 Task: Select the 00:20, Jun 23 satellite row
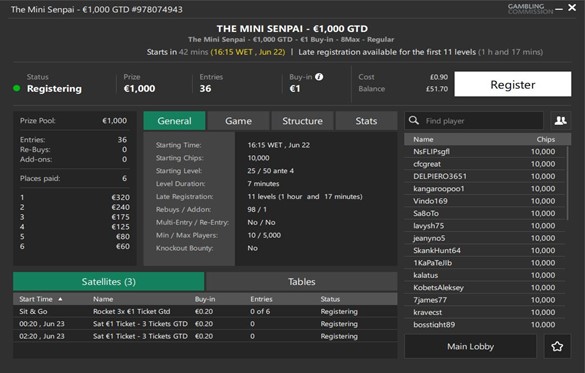click(205, 324)
